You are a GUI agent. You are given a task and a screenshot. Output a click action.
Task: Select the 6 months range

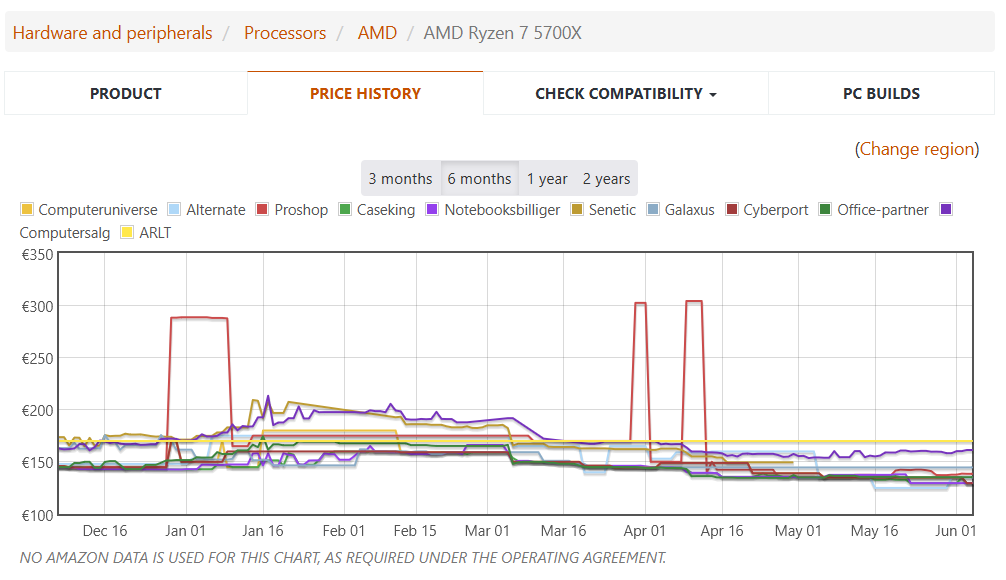[479, 178]
